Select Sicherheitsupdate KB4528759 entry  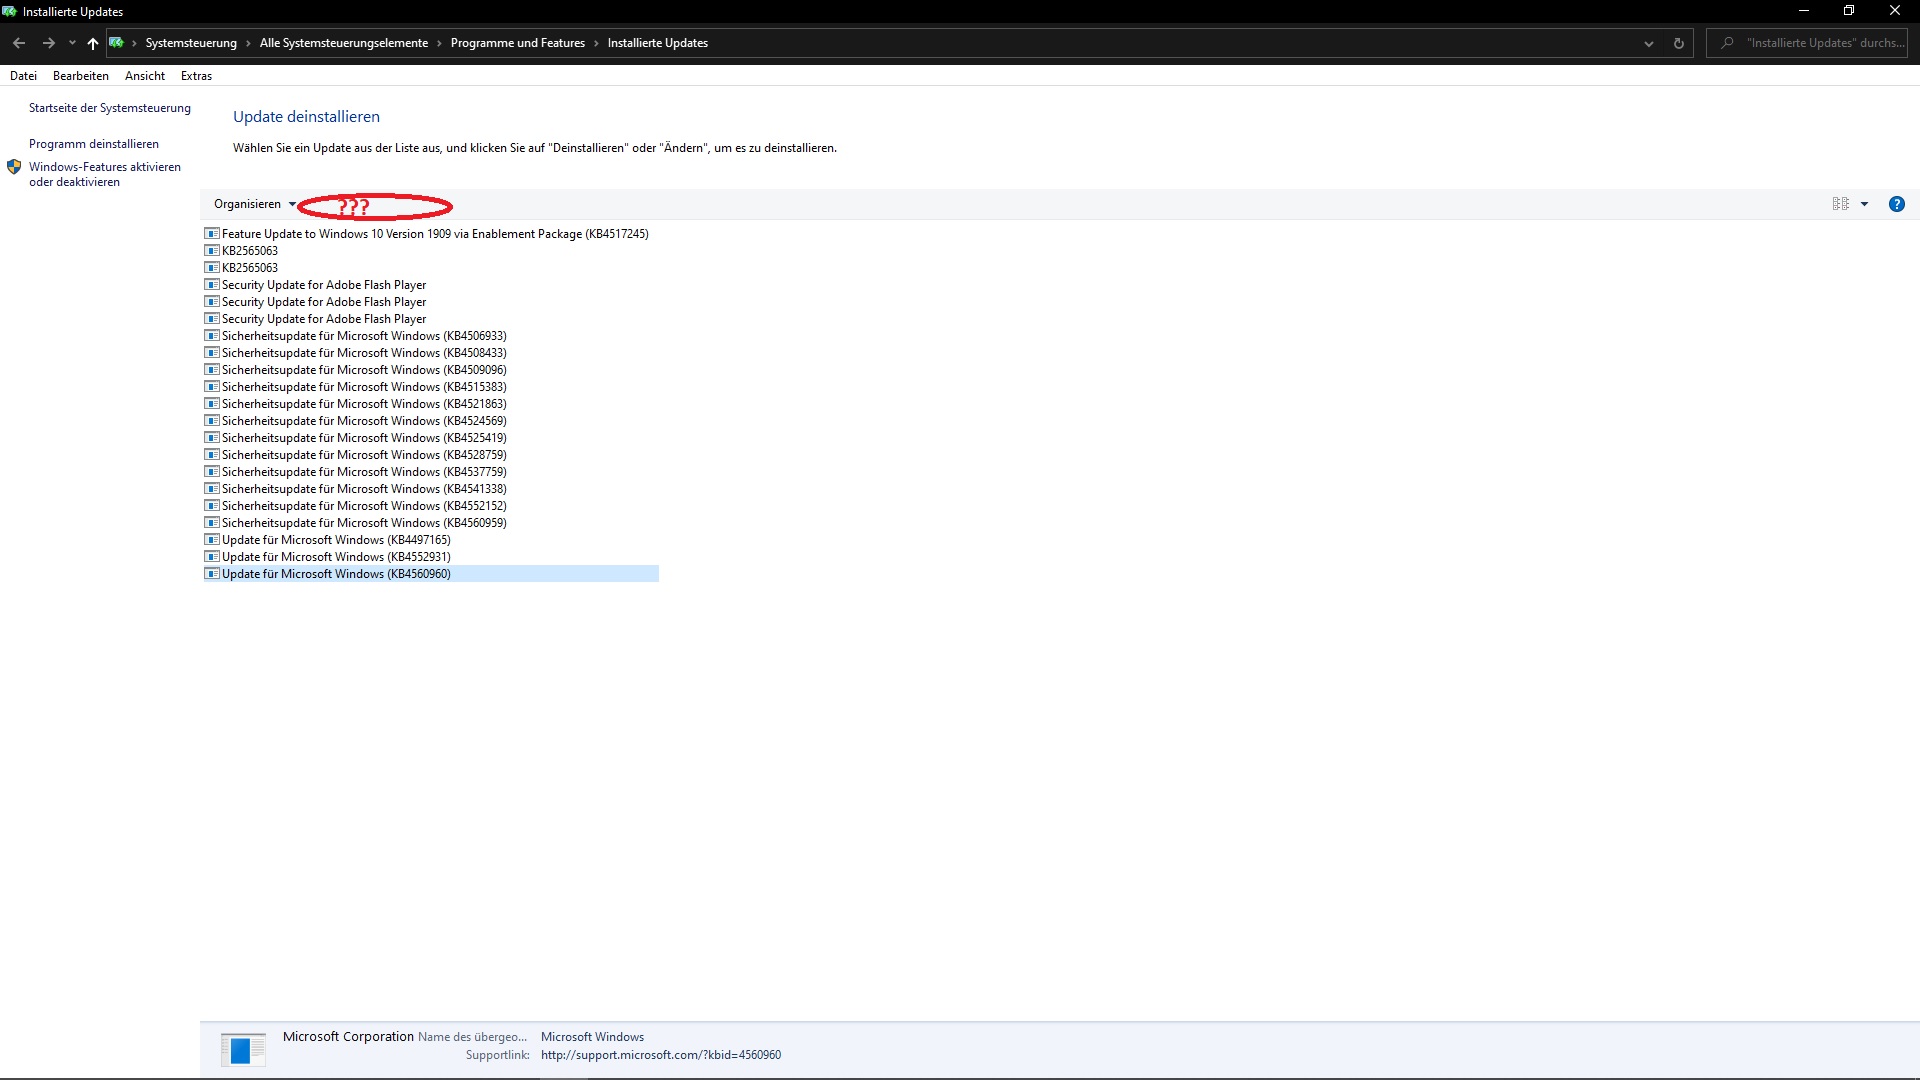[x=363, y=455]
